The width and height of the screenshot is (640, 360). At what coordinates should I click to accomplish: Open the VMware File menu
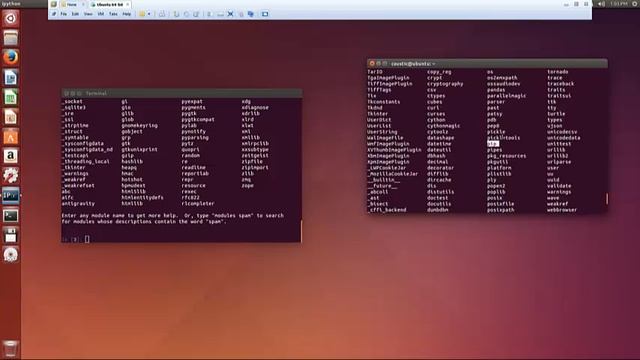coord(64,14)
